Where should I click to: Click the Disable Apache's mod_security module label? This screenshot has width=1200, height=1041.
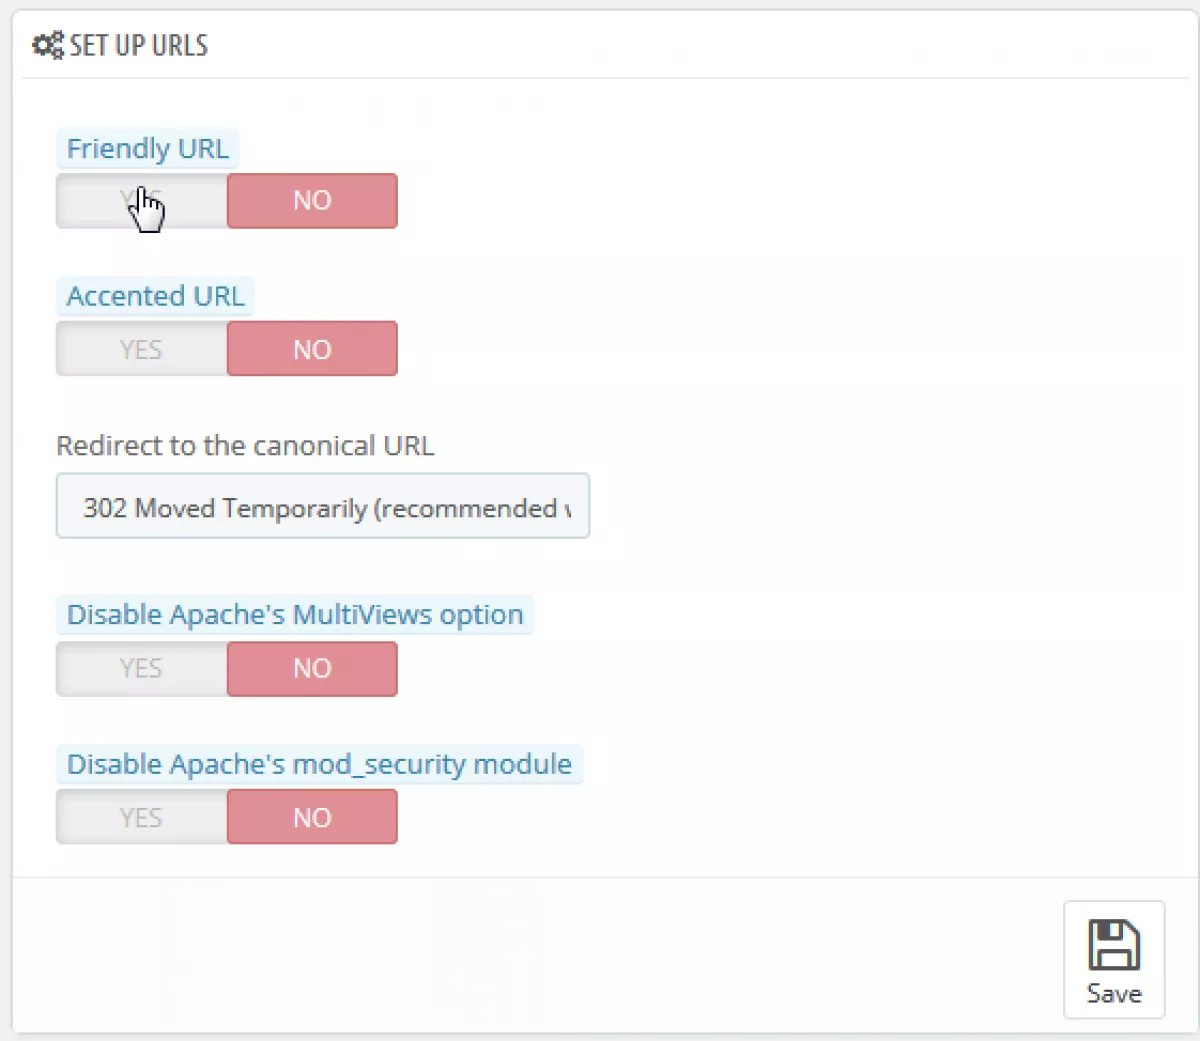(319, 764)
